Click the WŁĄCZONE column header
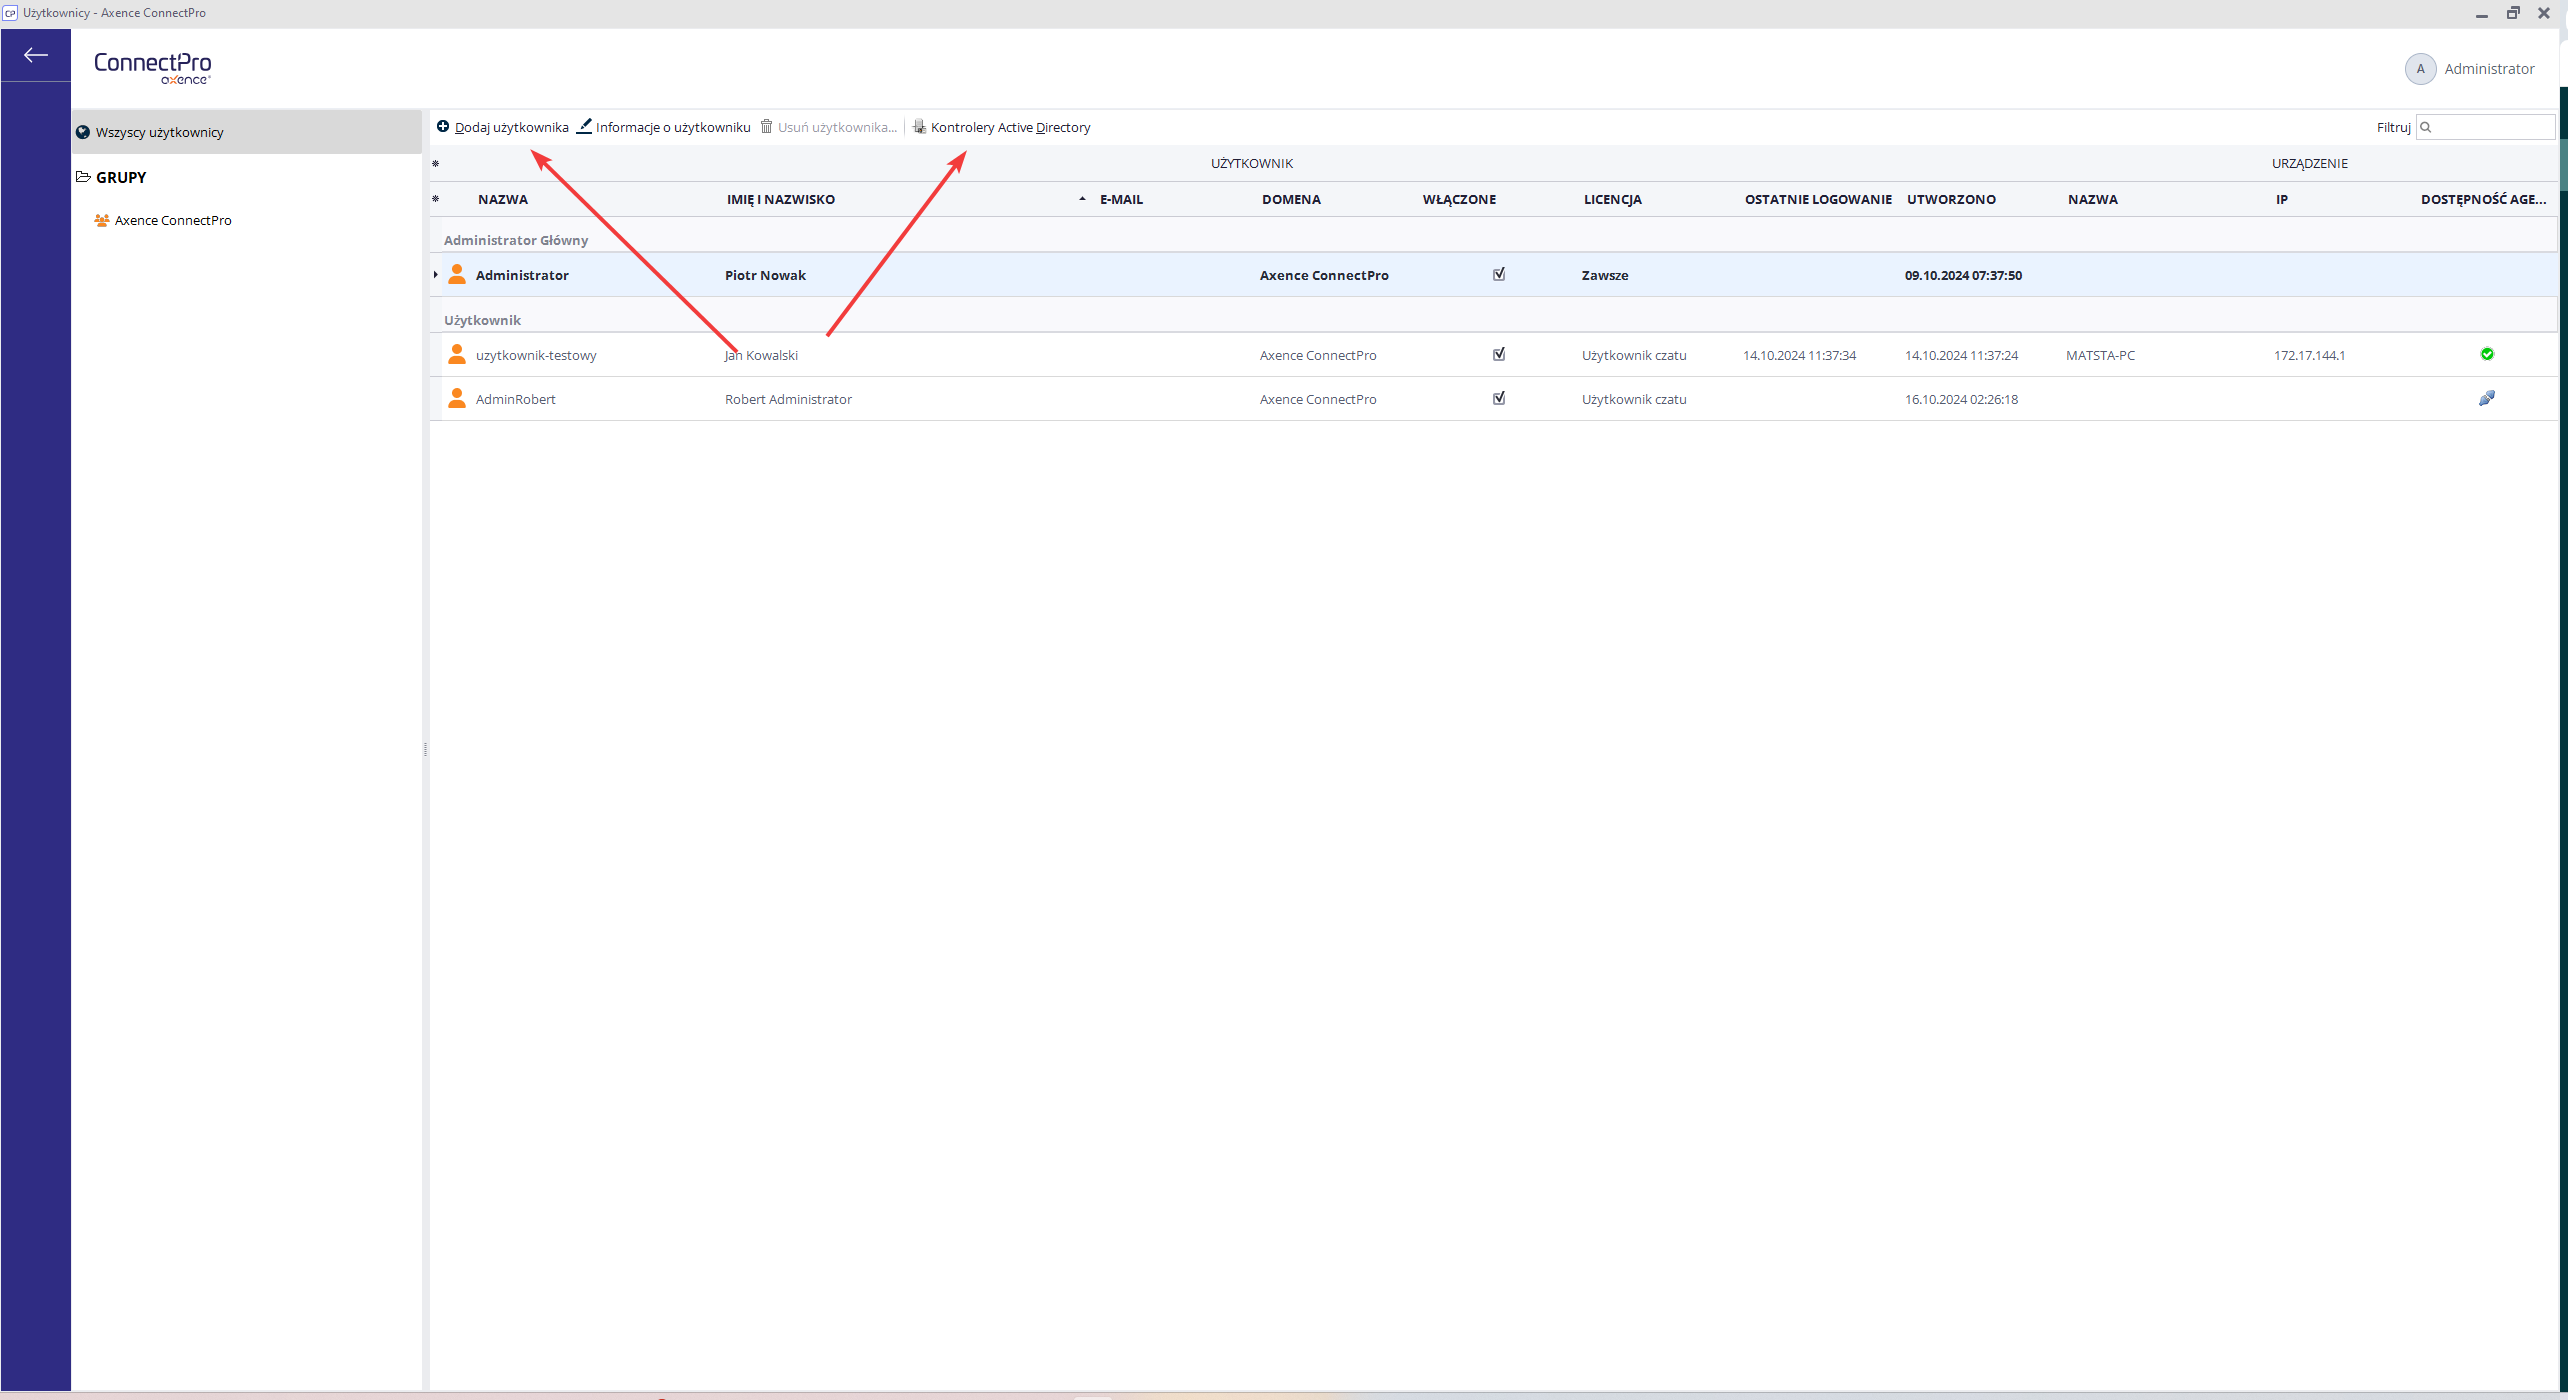 [x=1459, y=199]
